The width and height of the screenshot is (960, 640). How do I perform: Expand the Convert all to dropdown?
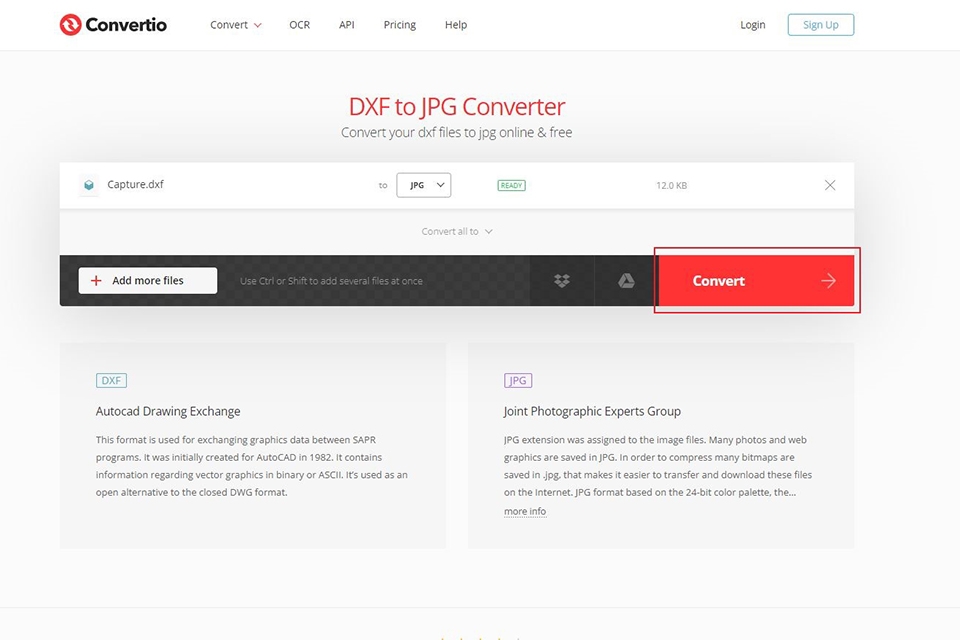pyautogui.click(x=457, y=232)
